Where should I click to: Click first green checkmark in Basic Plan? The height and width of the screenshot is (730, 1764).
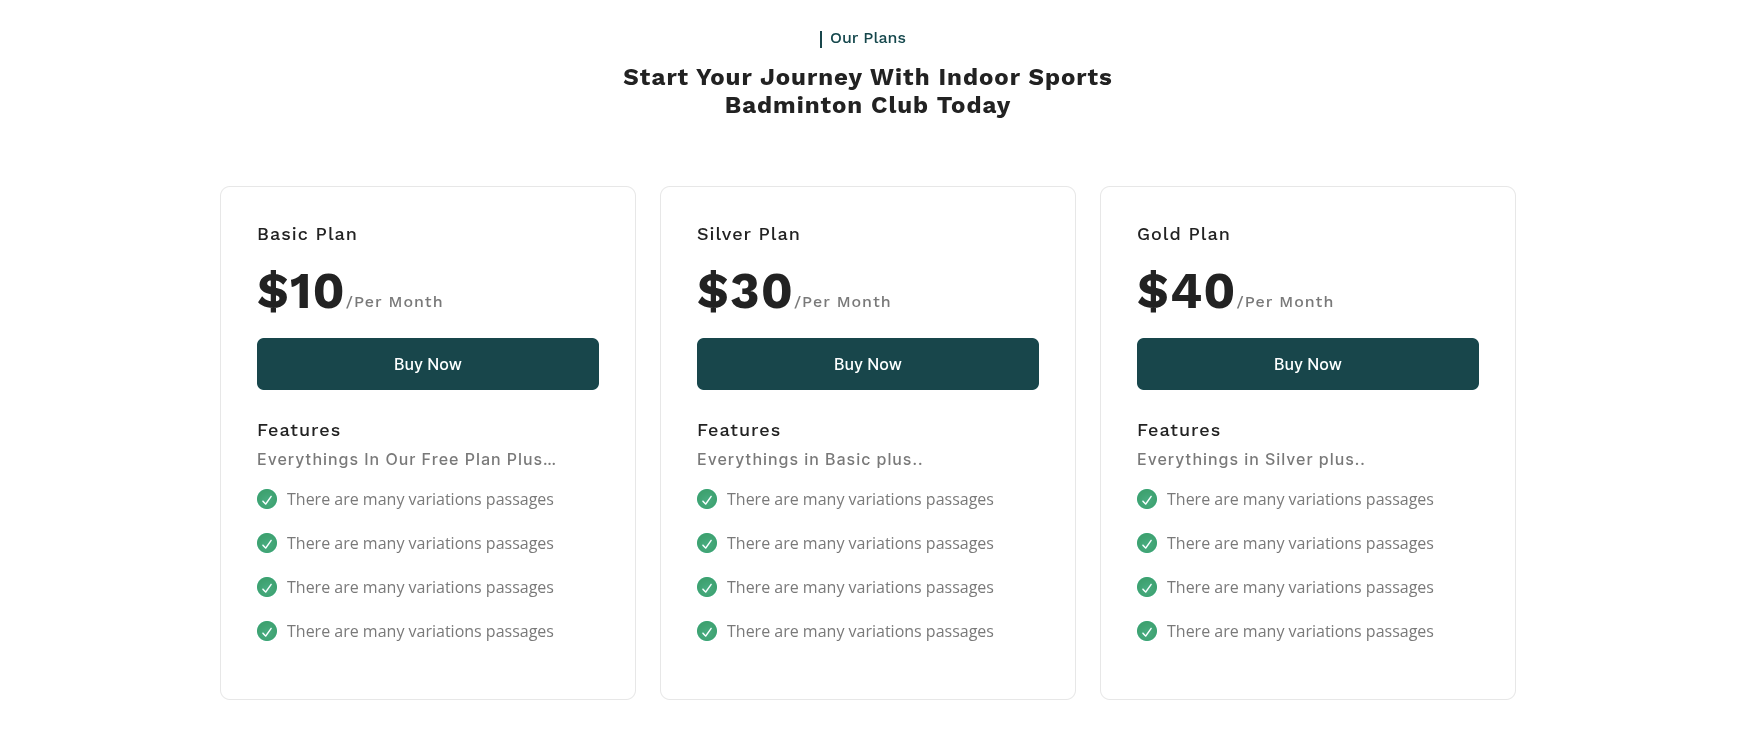point(267,499)
